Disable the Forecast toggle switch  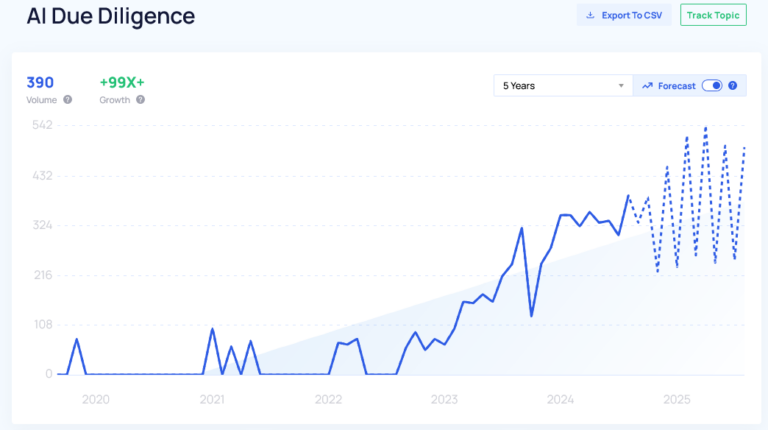click(x=711, y=86)
